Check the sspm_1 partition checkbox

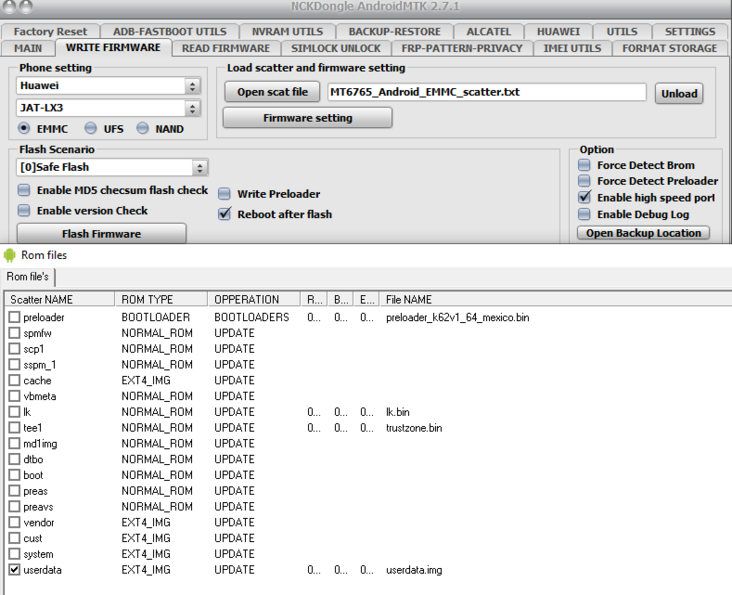click(14, 364)
